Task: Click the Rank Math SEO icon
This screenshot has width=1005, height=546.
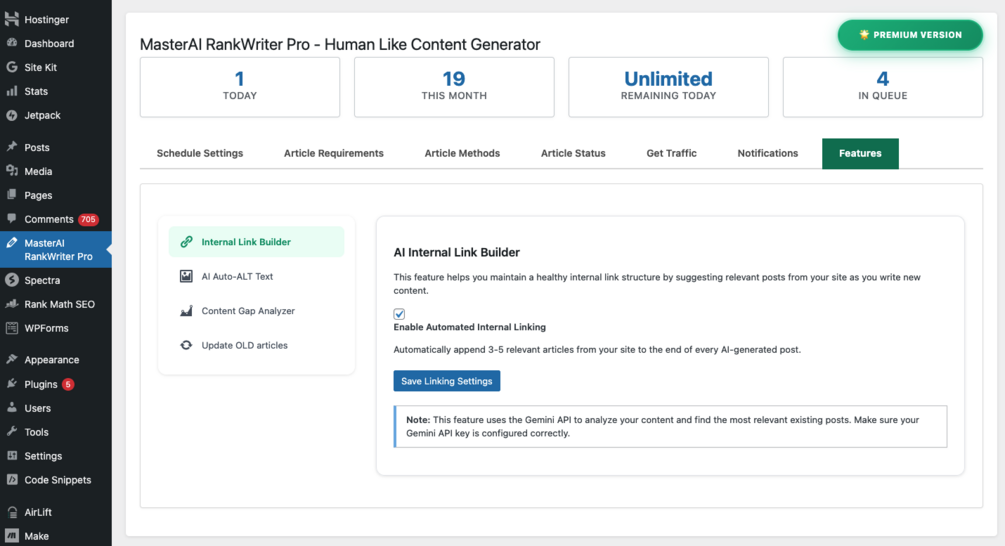Action: point(12,304)
